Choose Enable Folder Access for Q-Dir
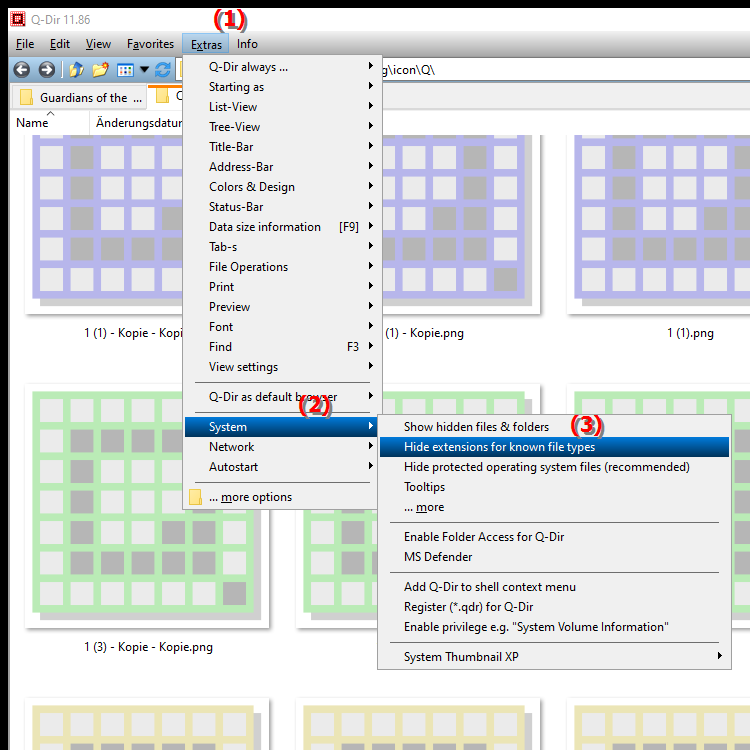Viewport: 750px width, 750px height. (554, 537)
